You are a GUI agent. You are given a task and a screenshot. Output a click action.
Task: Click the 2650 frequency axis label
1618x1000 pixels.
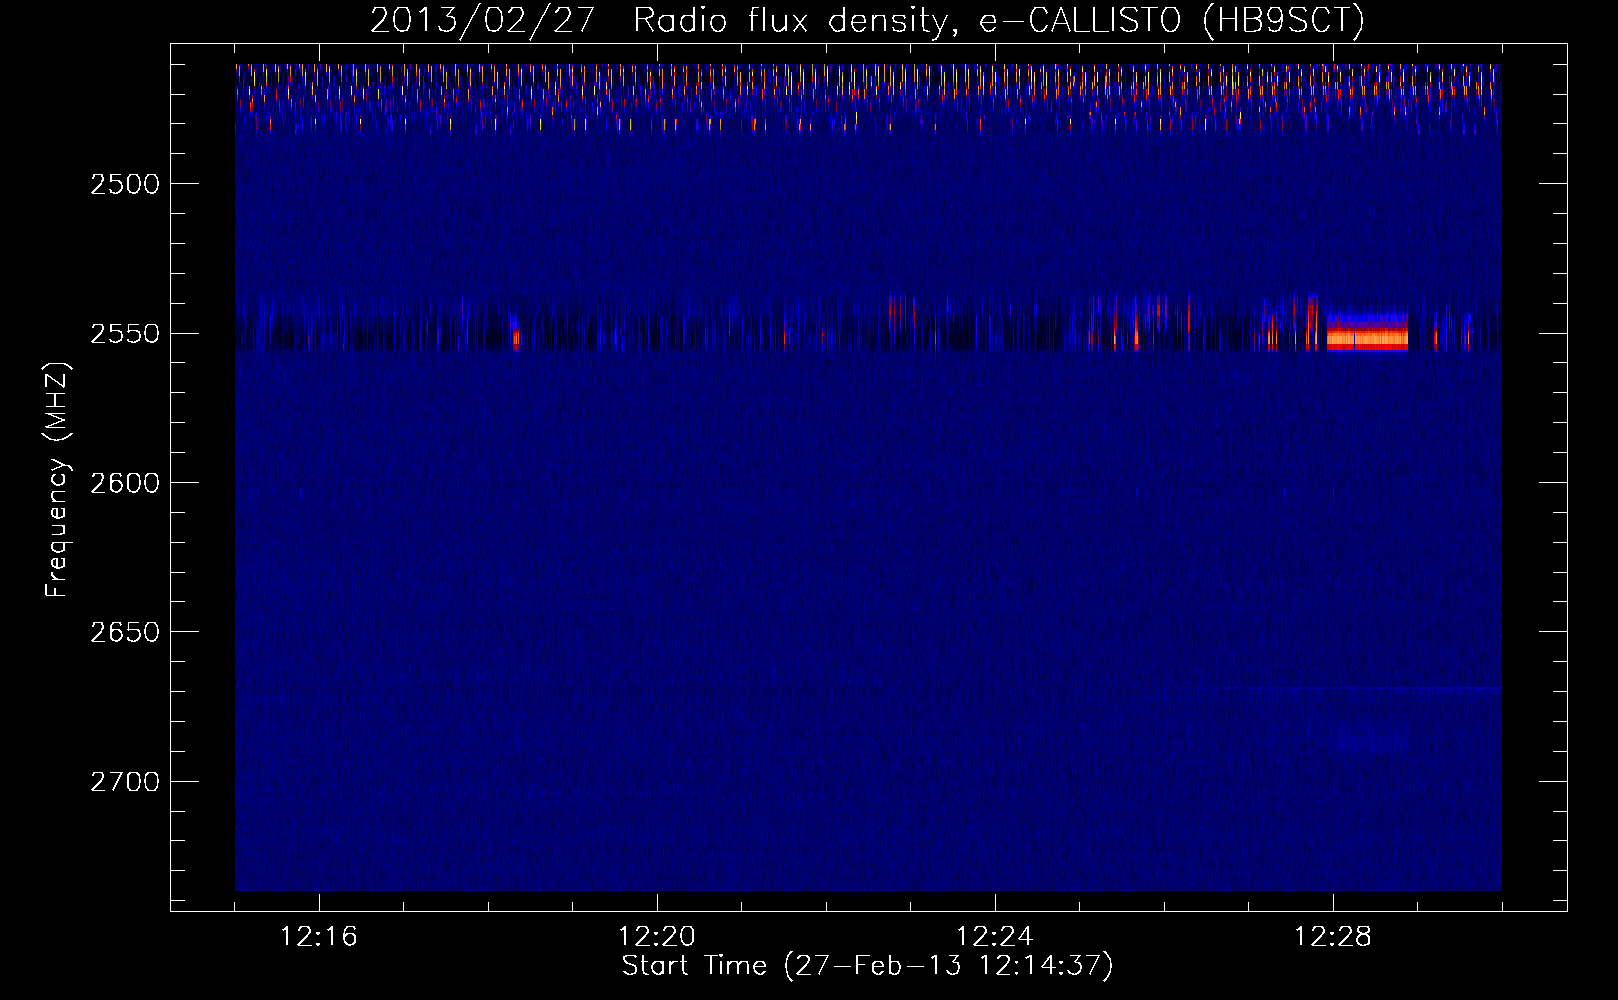[x=125, y=632]
